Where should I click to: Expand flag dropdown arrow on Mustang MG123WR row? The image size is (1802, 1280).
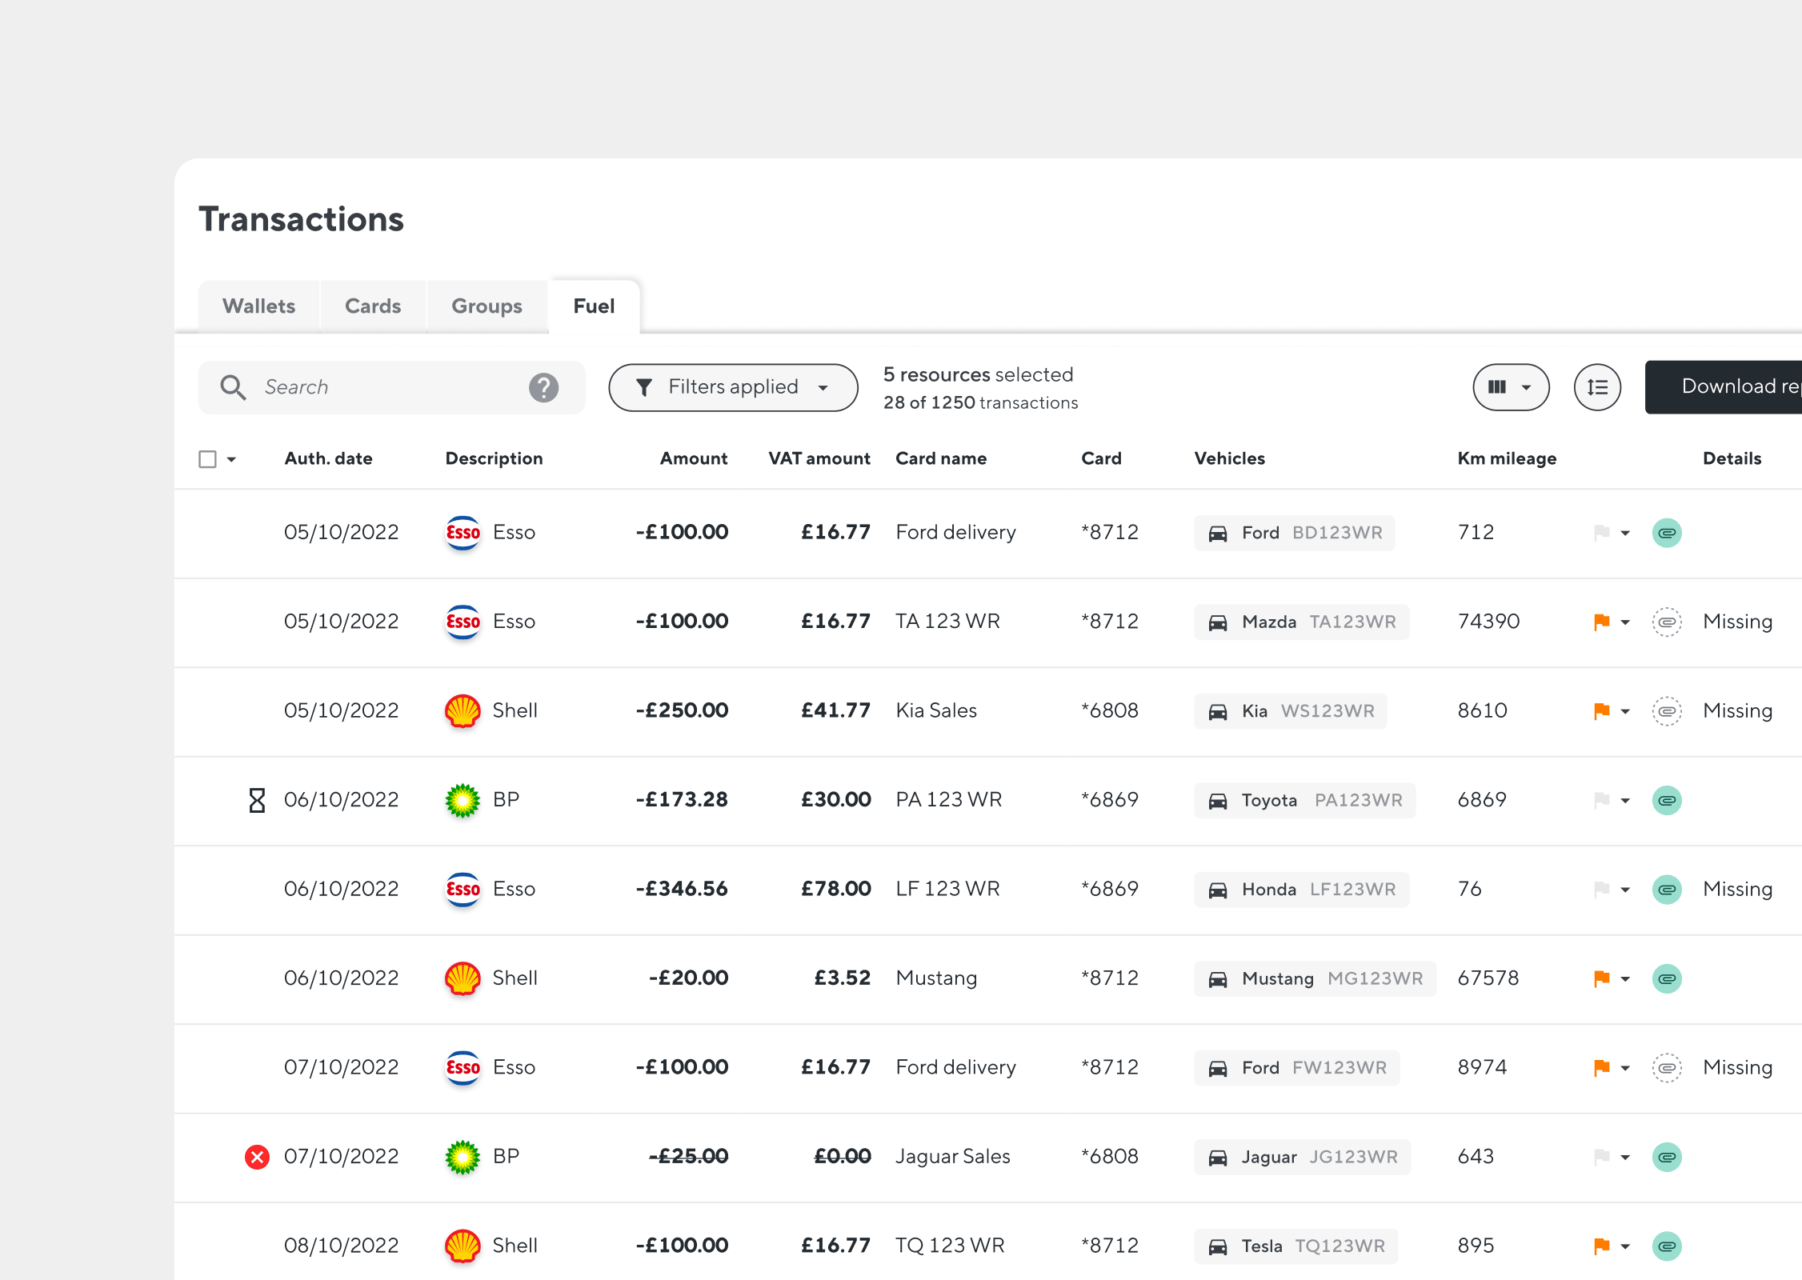pos(1625,978)
